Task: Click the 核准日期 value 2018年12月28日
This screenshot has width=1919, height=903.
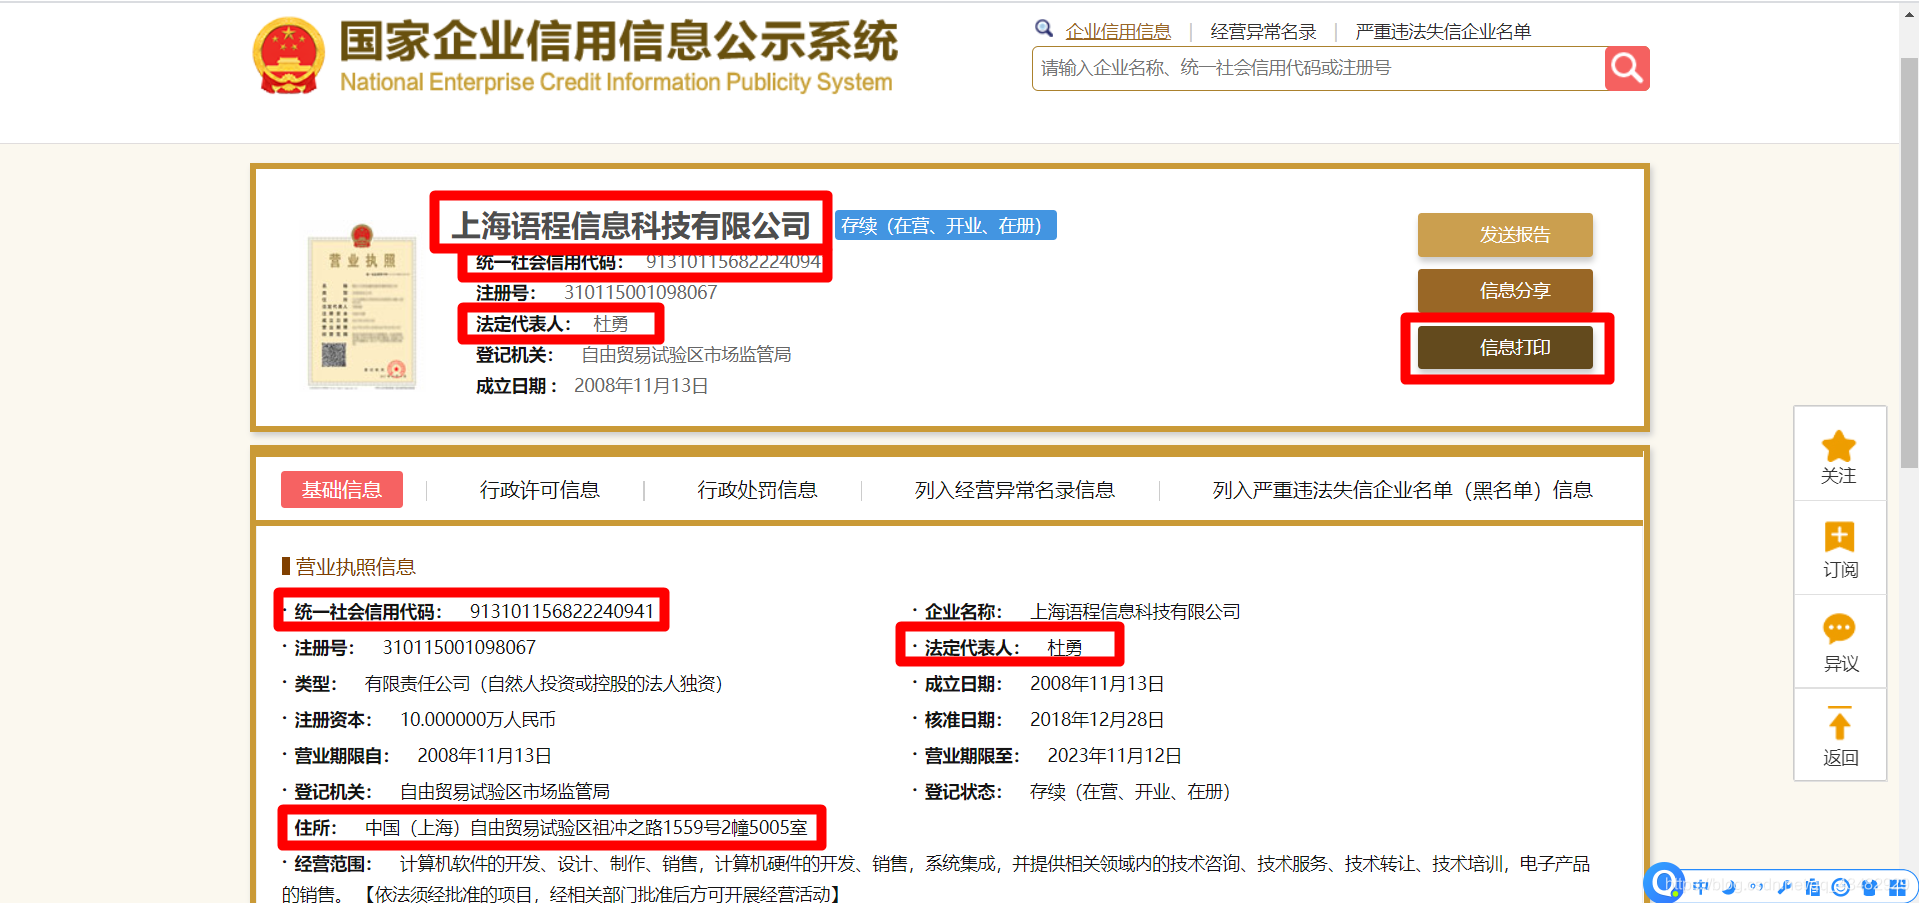Action: (x=1097, y=720)
